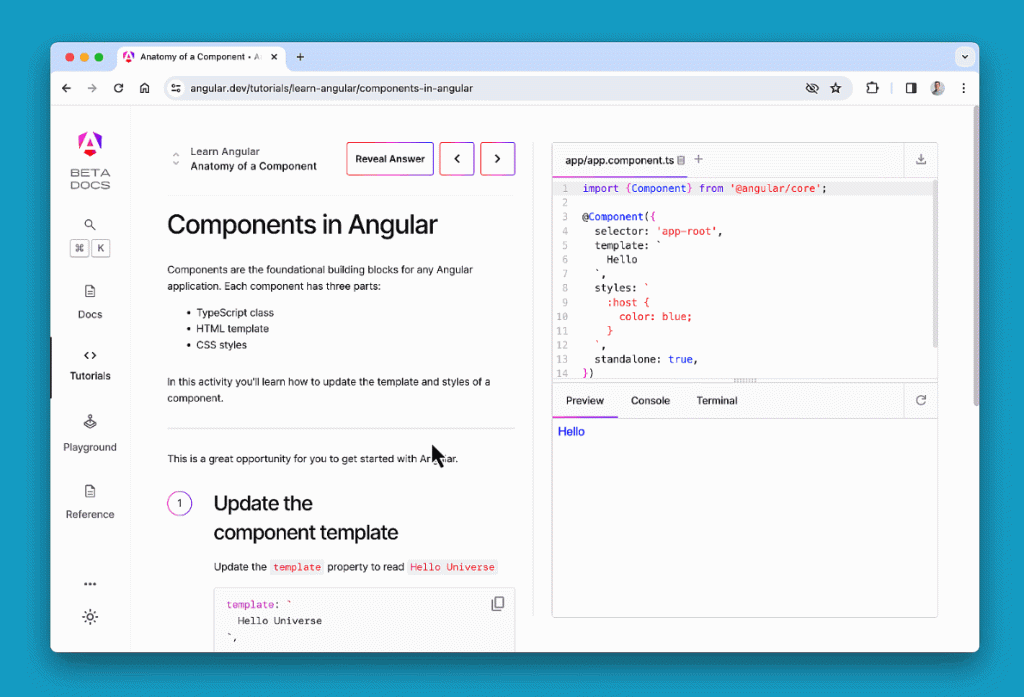Add a new file with plus icon
This screenshot has width=1024, height=697.
click(x=698, y=159)
